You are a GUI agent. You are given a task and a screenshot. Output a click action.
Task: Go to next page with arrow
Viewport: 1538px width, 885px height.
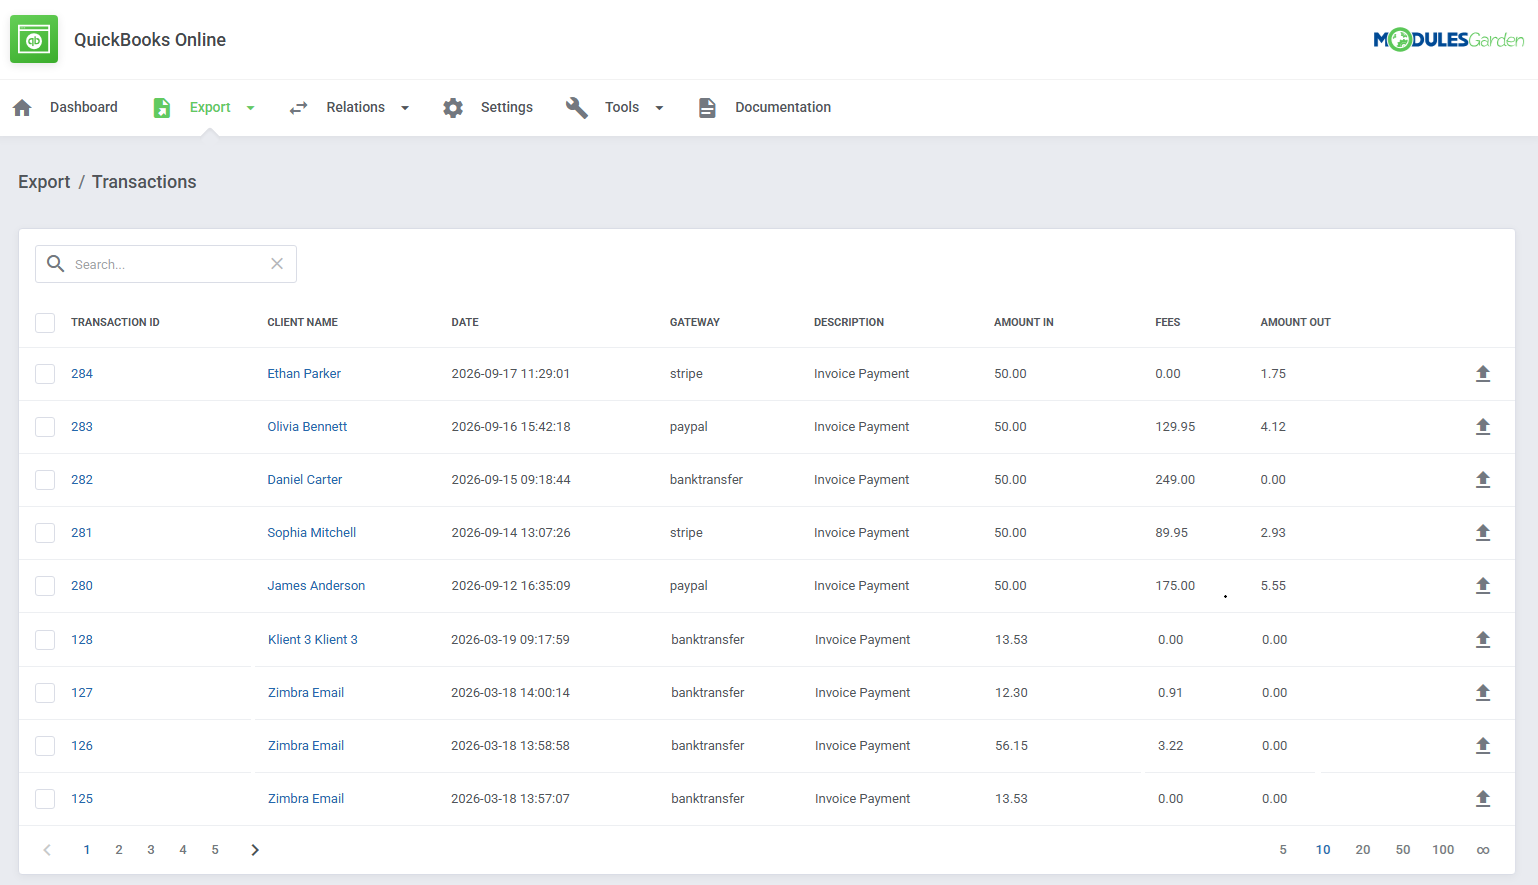255,850
